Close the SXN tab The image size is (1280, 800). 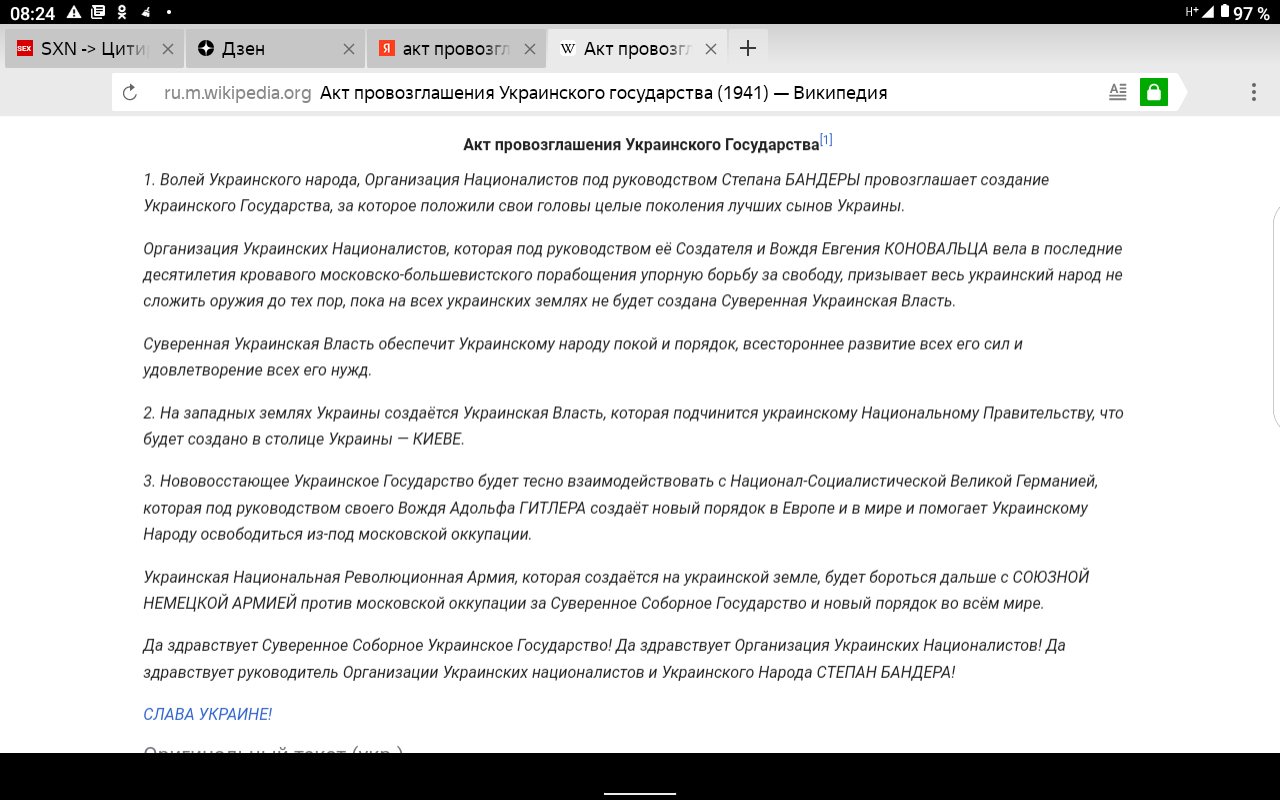[167, 49]
